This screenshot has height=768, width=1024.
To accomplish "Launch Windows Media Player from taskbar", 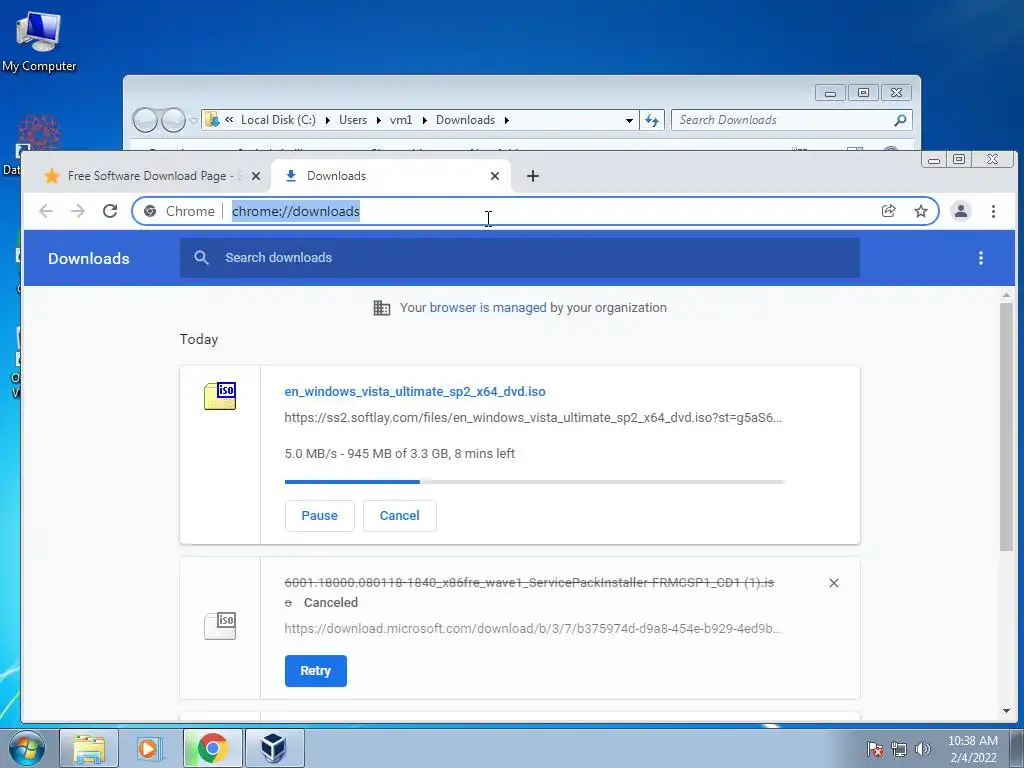I will 149,748.
